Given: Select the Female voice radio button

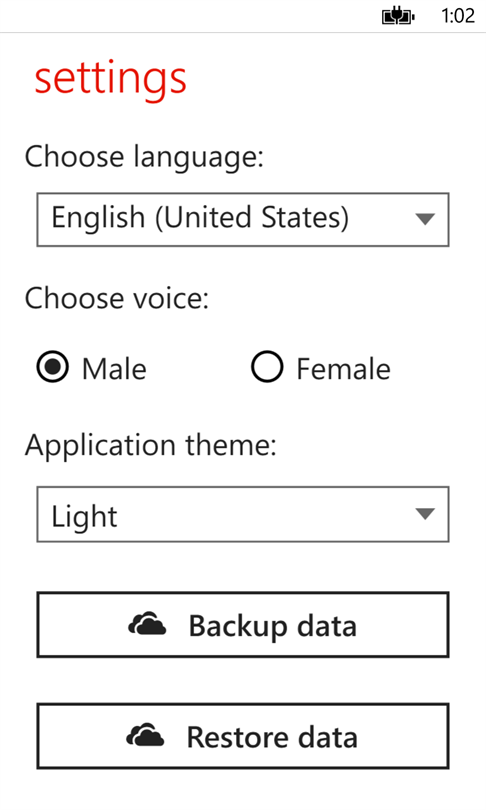Looking at the screenshot, I should [x=267, y=367].
